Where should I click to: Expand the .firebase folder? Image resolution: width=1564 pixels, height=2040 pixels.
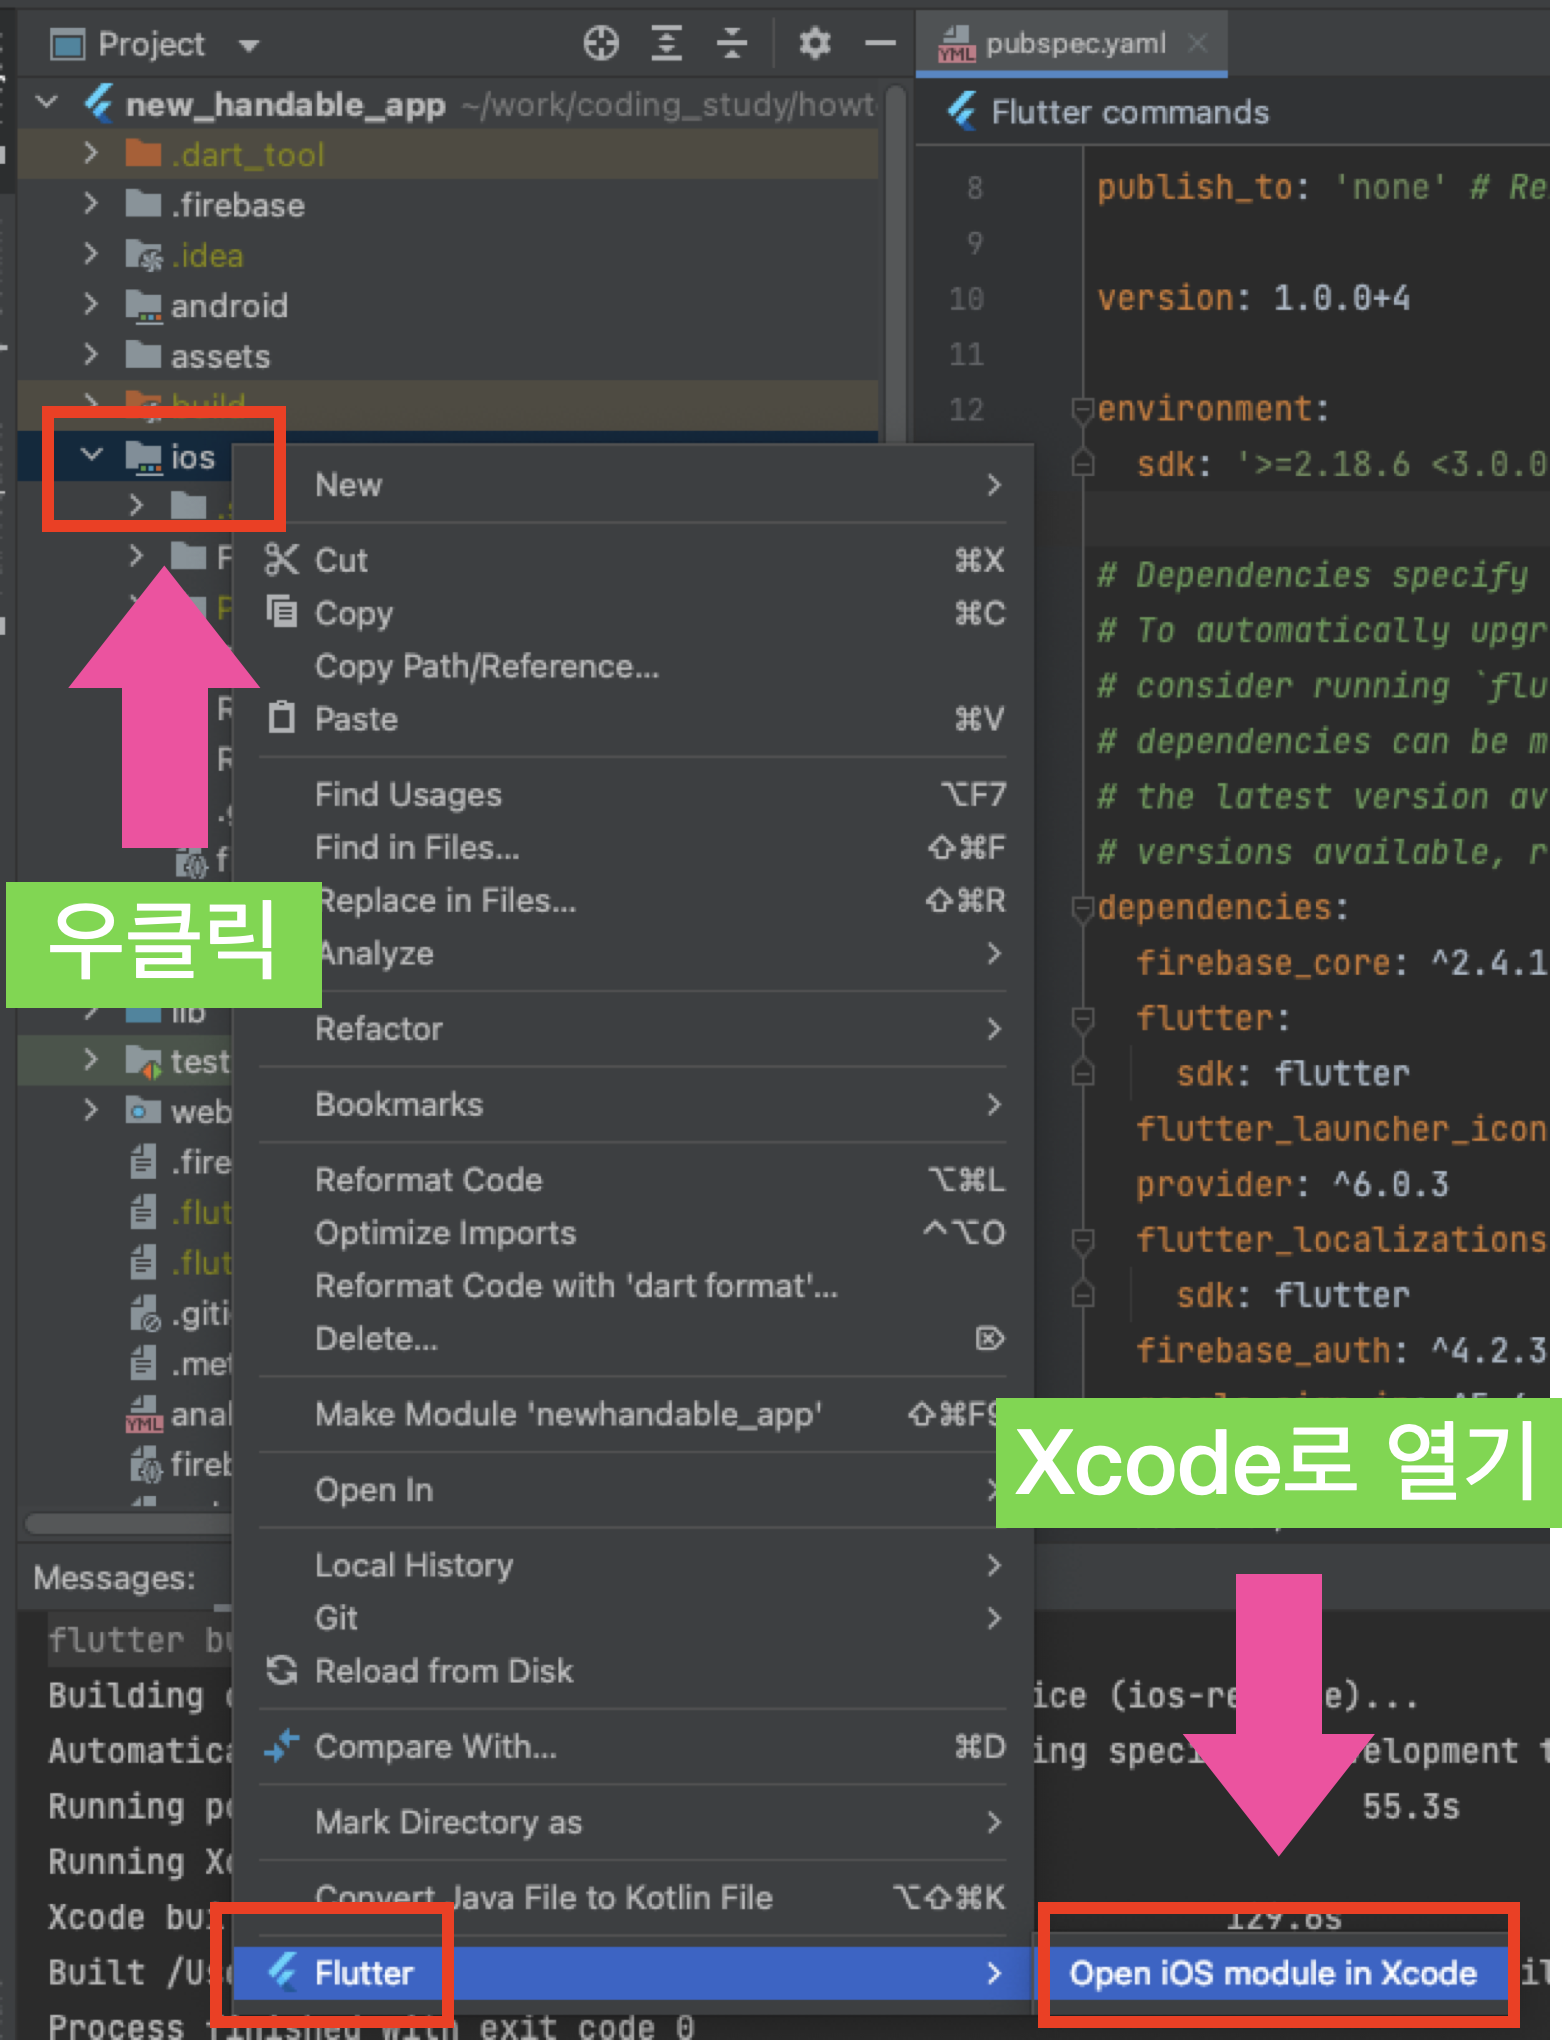(x=90, y=204)
